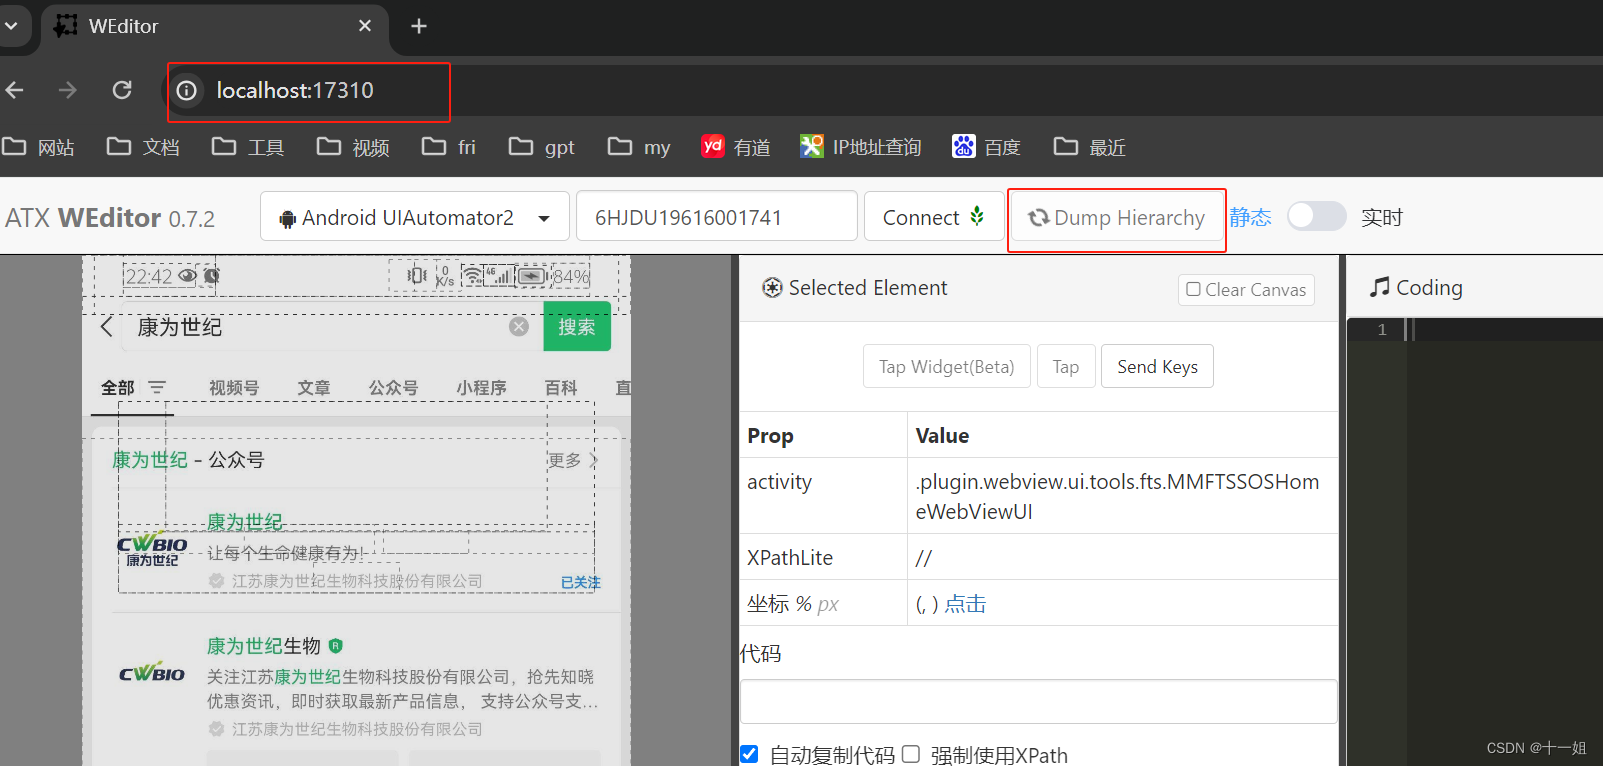Open the IP地址查询 bookmark
Screen dimensions: 1603x766
(x=861, y=147)
